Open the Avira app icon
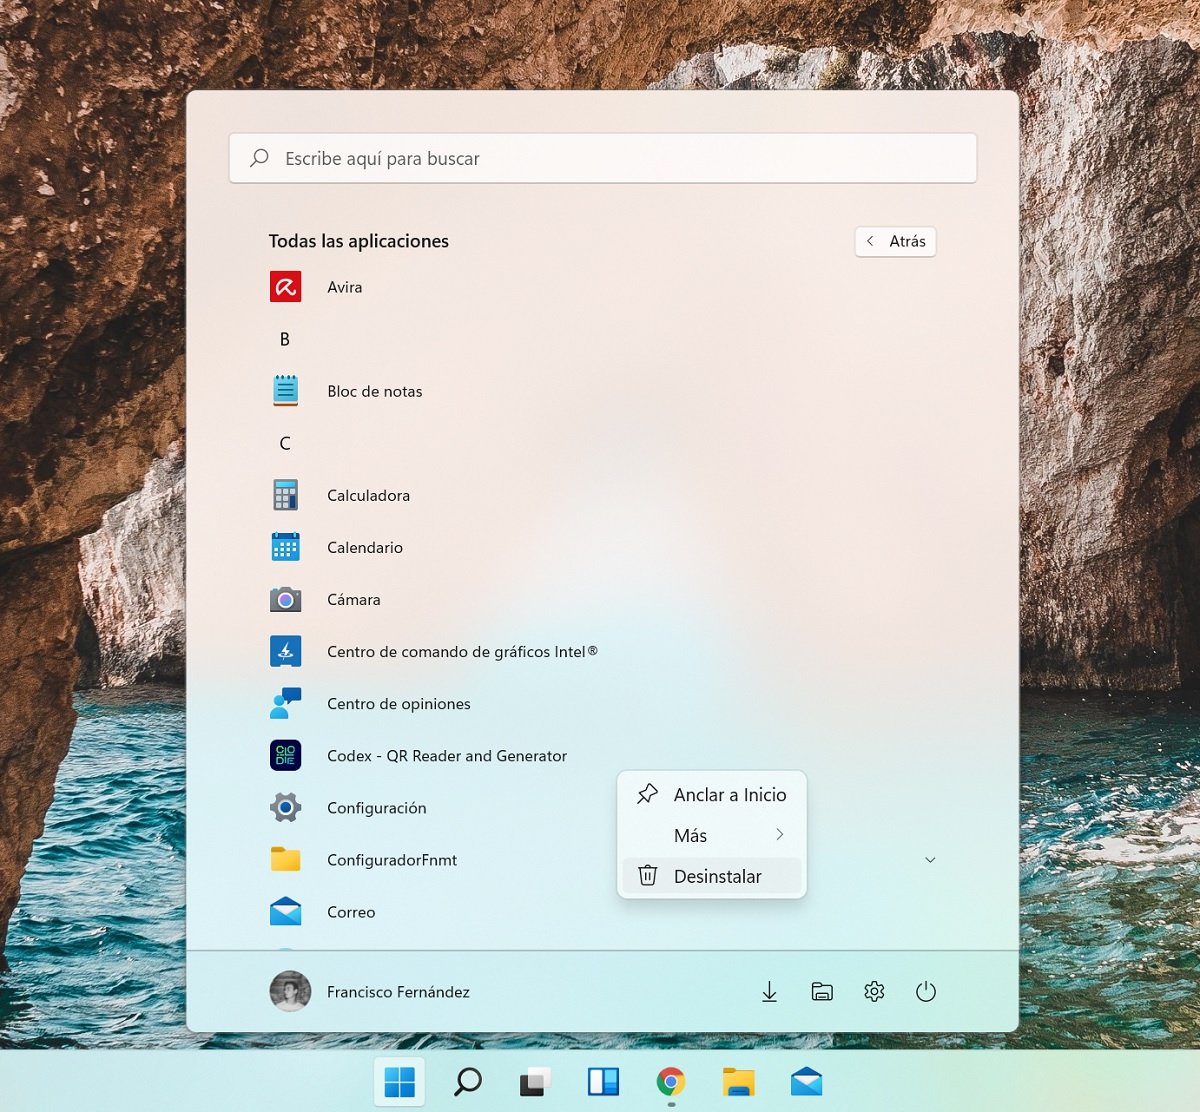Image resolution: width=1200 pixels, height=1112 pixels. (x=286, y=287)
